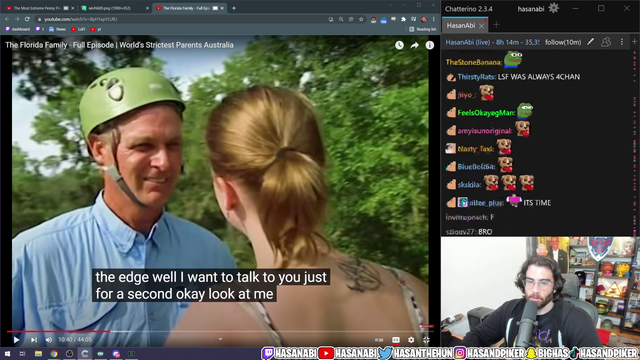Go forward in browser history

click(x=17, y=19)
